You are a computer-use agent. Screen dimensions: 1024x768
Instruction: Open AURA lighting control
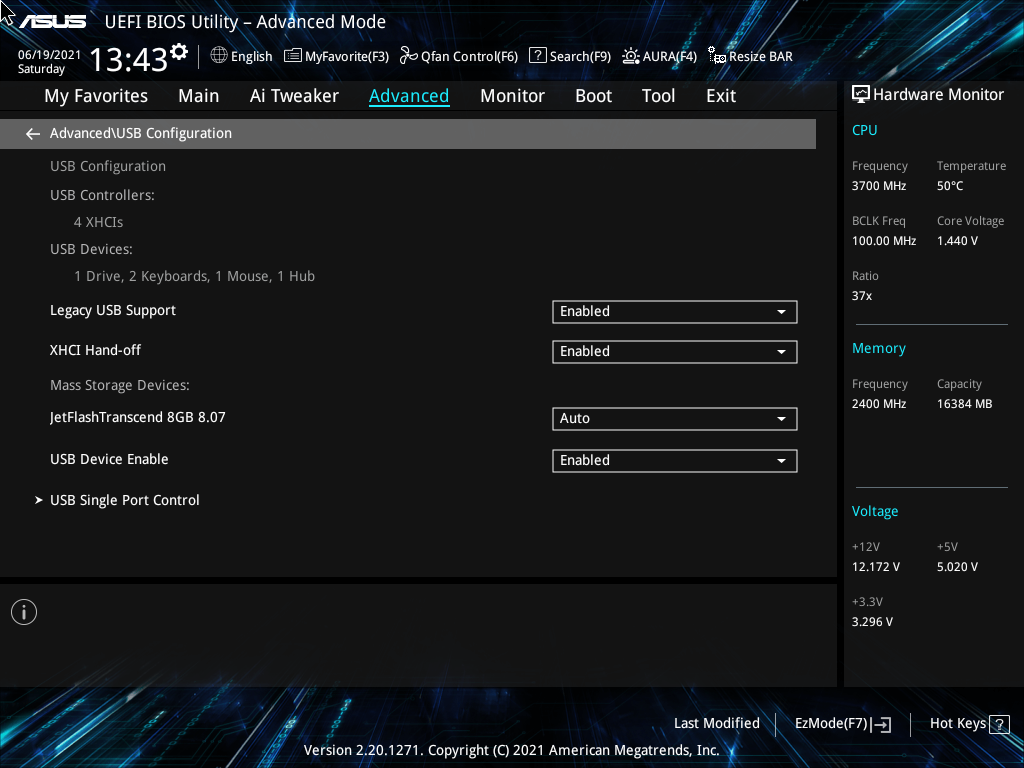click(659, 56)
